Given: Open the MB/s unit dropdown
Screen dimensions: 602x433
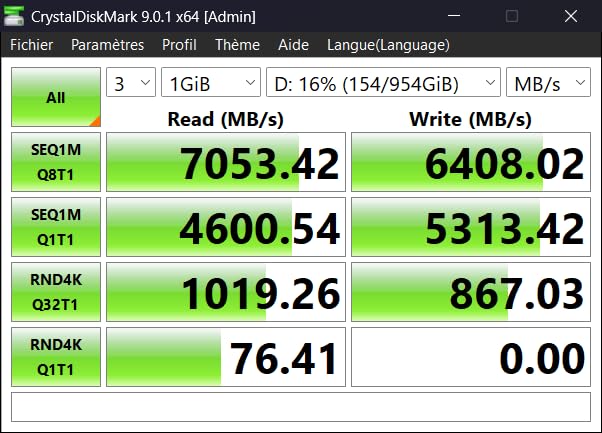Looking at the screenshot, I should click(x=548, y=83).
